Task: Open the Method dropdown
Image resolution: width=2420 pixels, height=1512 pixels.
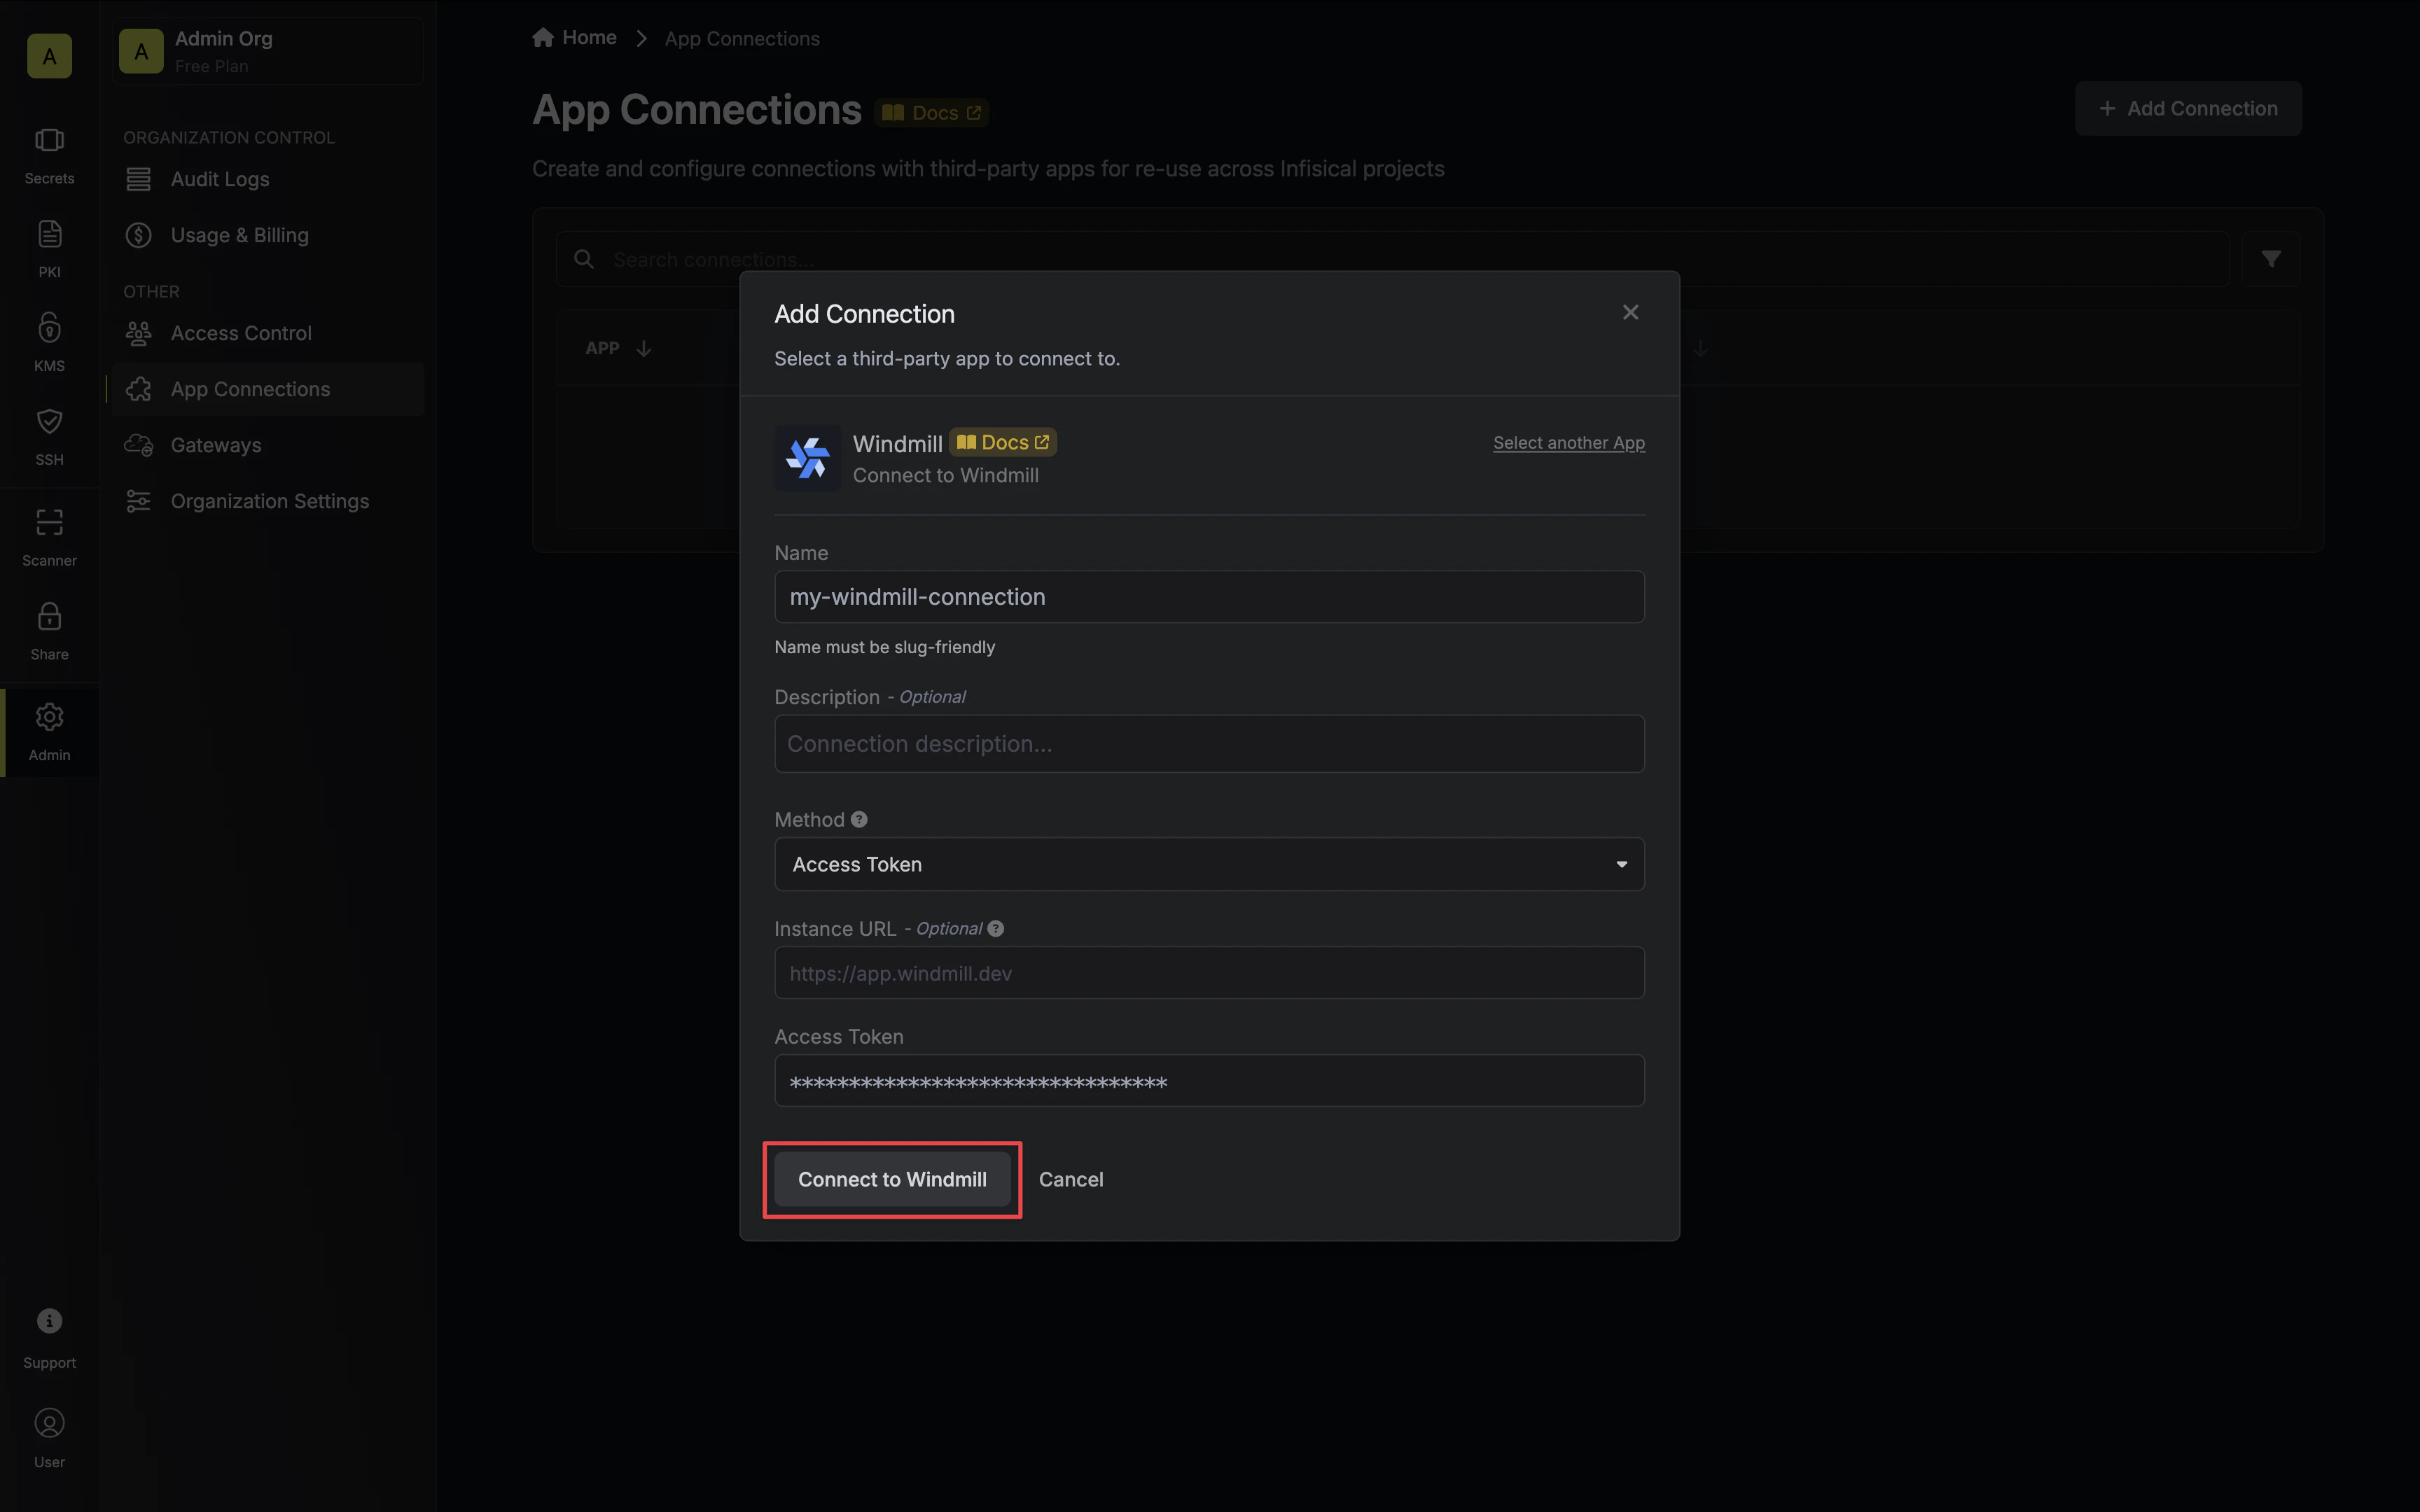Action: (1209, 864)
